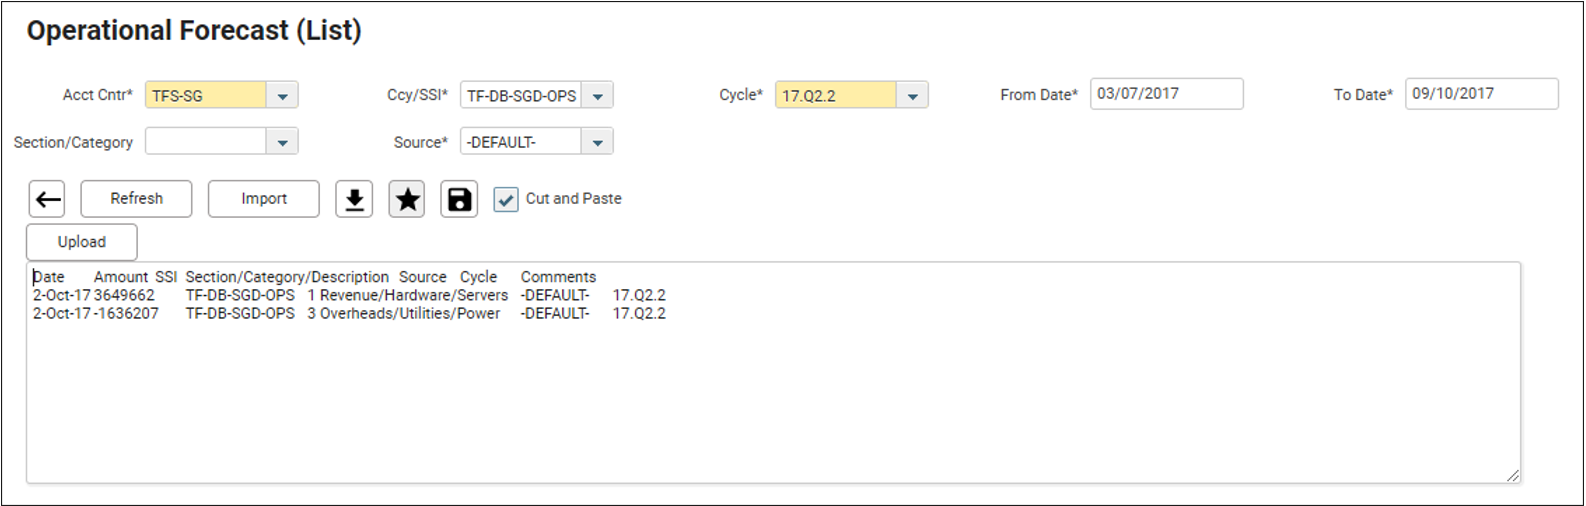Click the TFS-SG account centre field

point(206,95)
